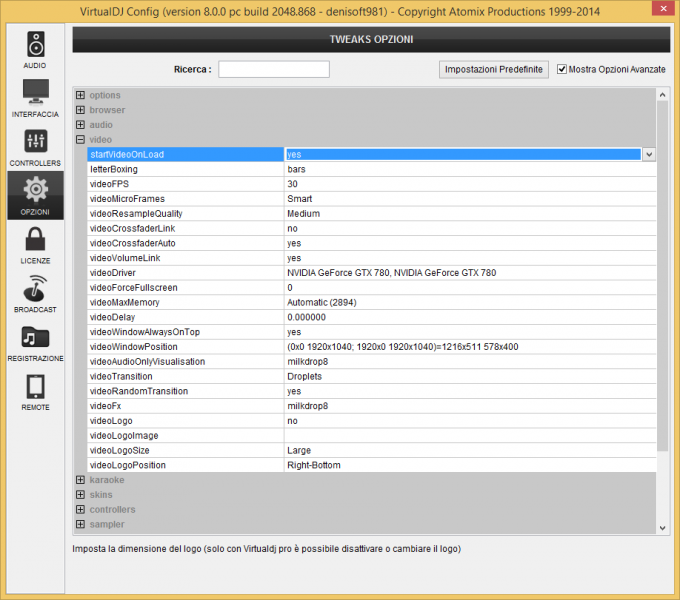This screenshot has width=680, height=600.
Task: Uncheck Mostra Opzioni Avanzate checkbox
Action: tap(562, 69)
